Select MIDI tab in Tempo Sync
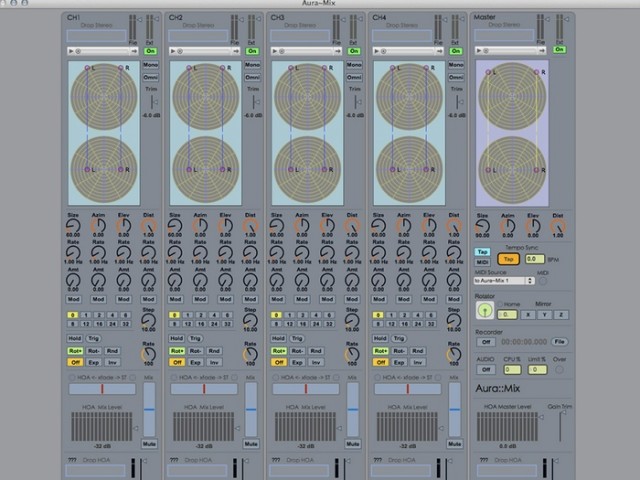 pyautogui.click(x=481, y=261)
